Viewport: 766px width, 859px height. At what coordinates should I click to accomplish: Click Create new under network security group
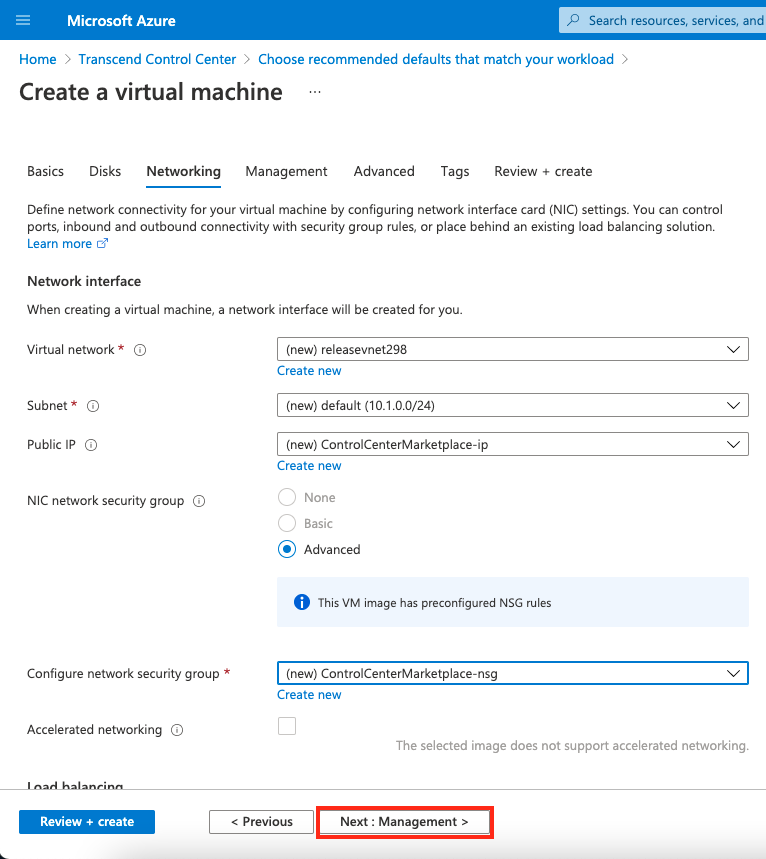coord(309,695)
